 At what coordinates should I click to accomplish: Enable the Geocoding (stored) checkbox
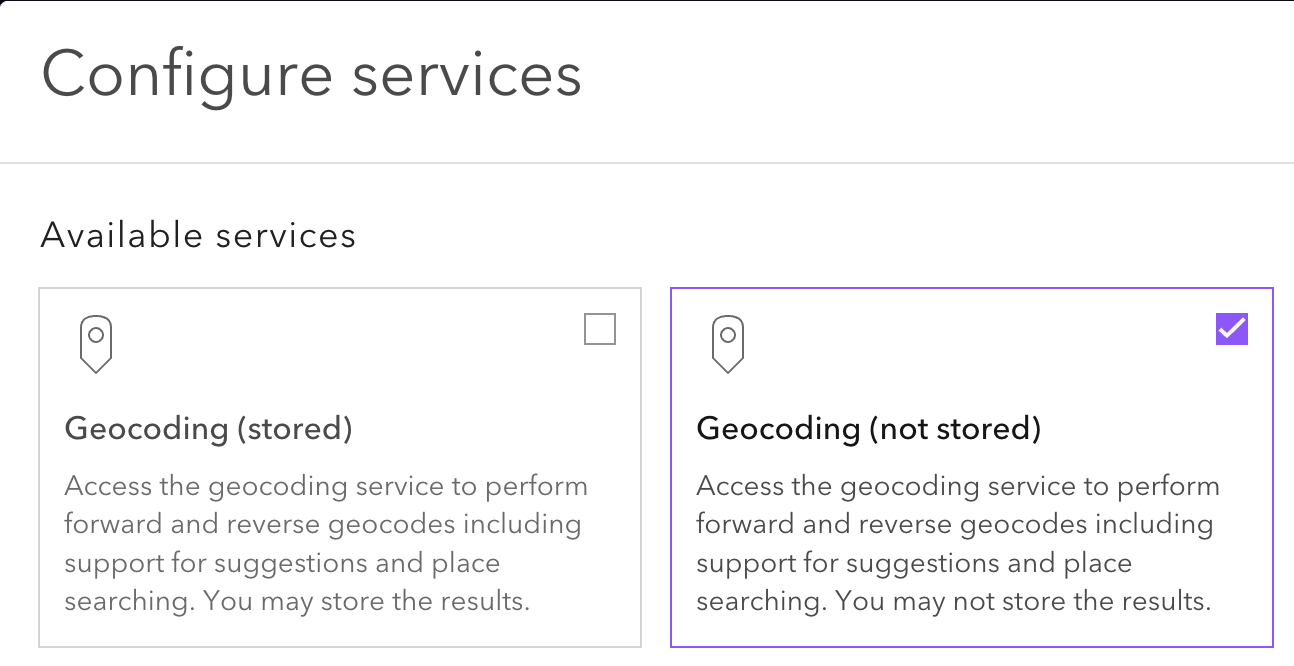[x=600, y=329]
